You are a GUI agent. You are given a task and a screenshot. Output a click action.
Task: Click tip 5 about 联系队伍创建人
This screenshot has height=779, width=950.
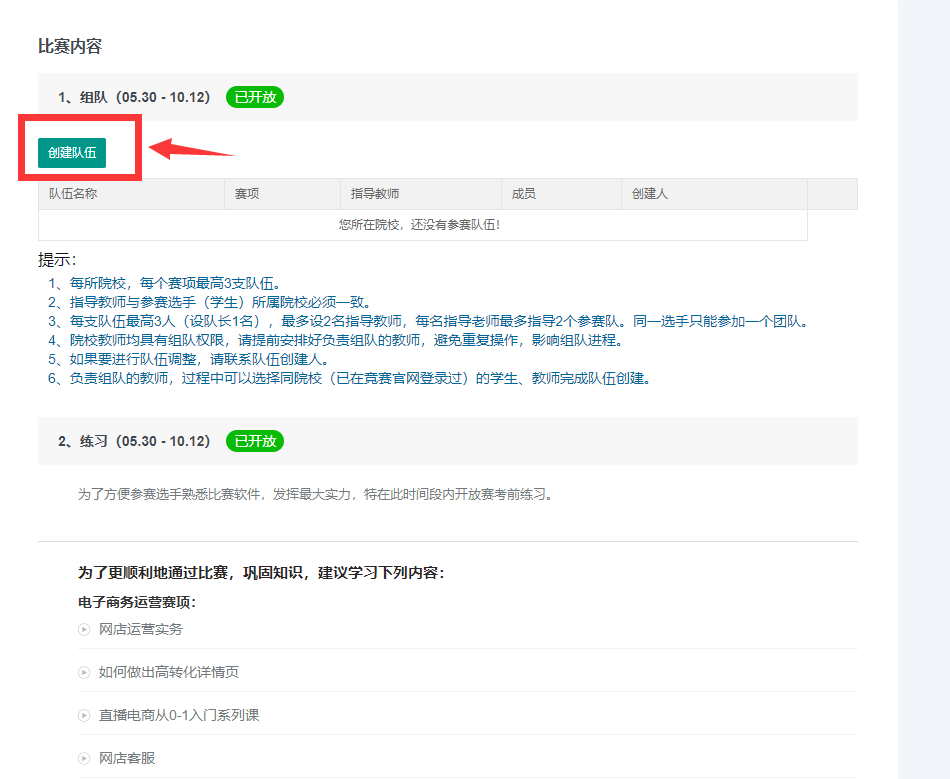click(189, 359)
